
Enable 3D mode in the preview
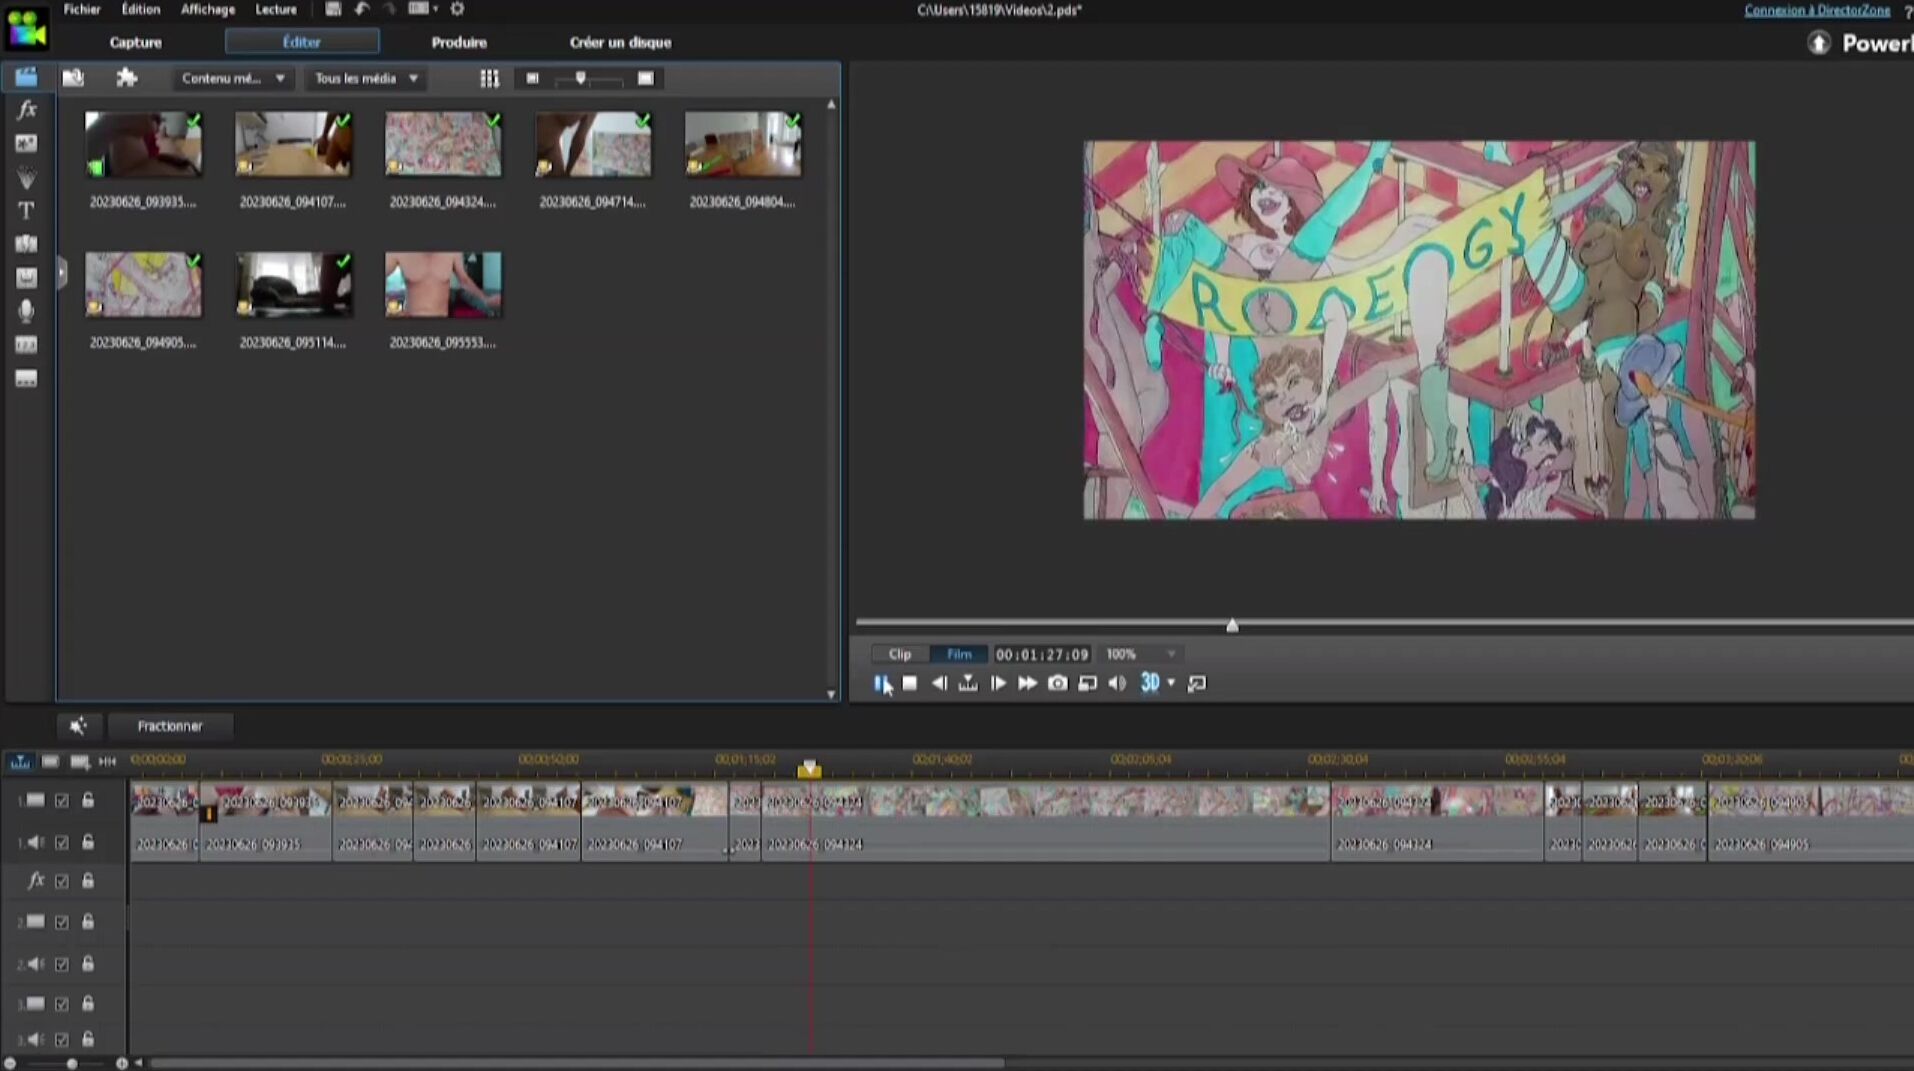click(1150, 682)
